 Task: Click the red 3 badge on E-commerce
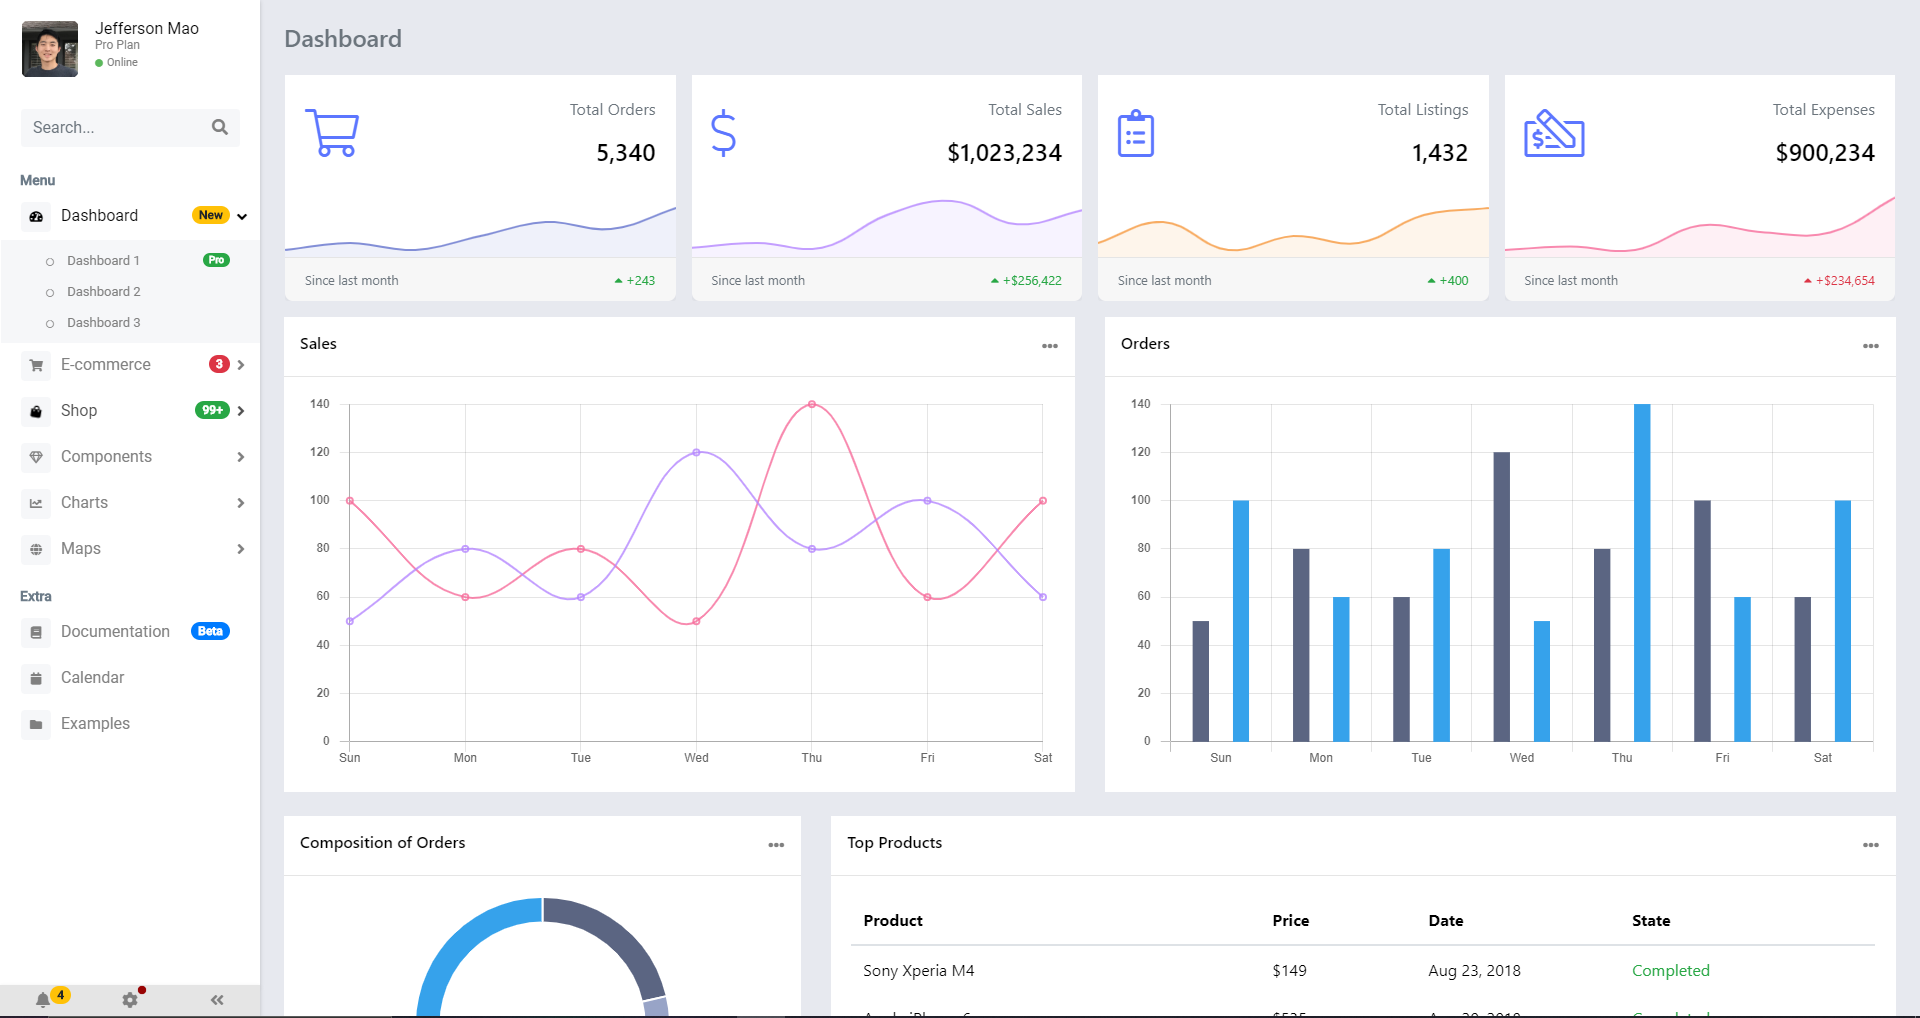click(x=219, y=364)
